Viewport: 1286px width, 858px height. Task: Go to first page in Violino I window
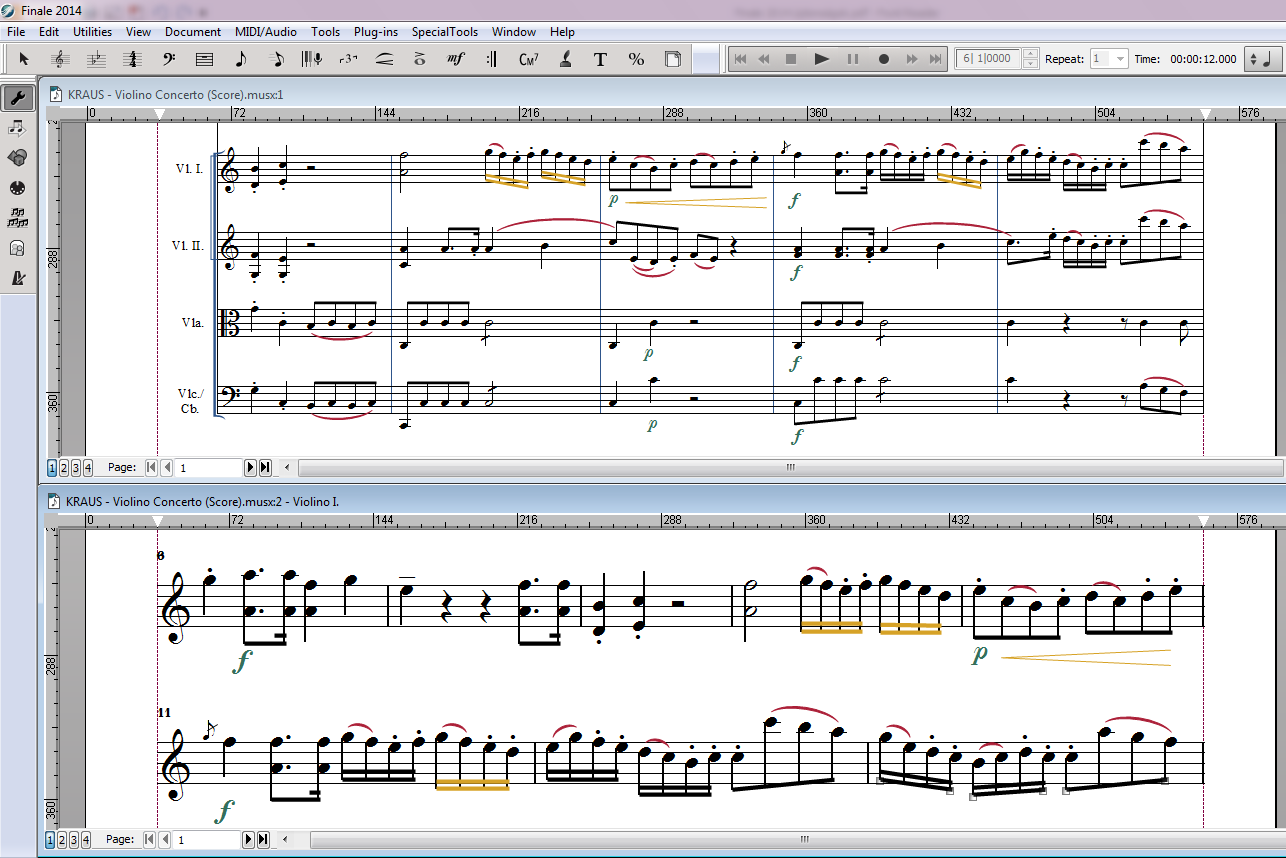click(x=151, y=839)
